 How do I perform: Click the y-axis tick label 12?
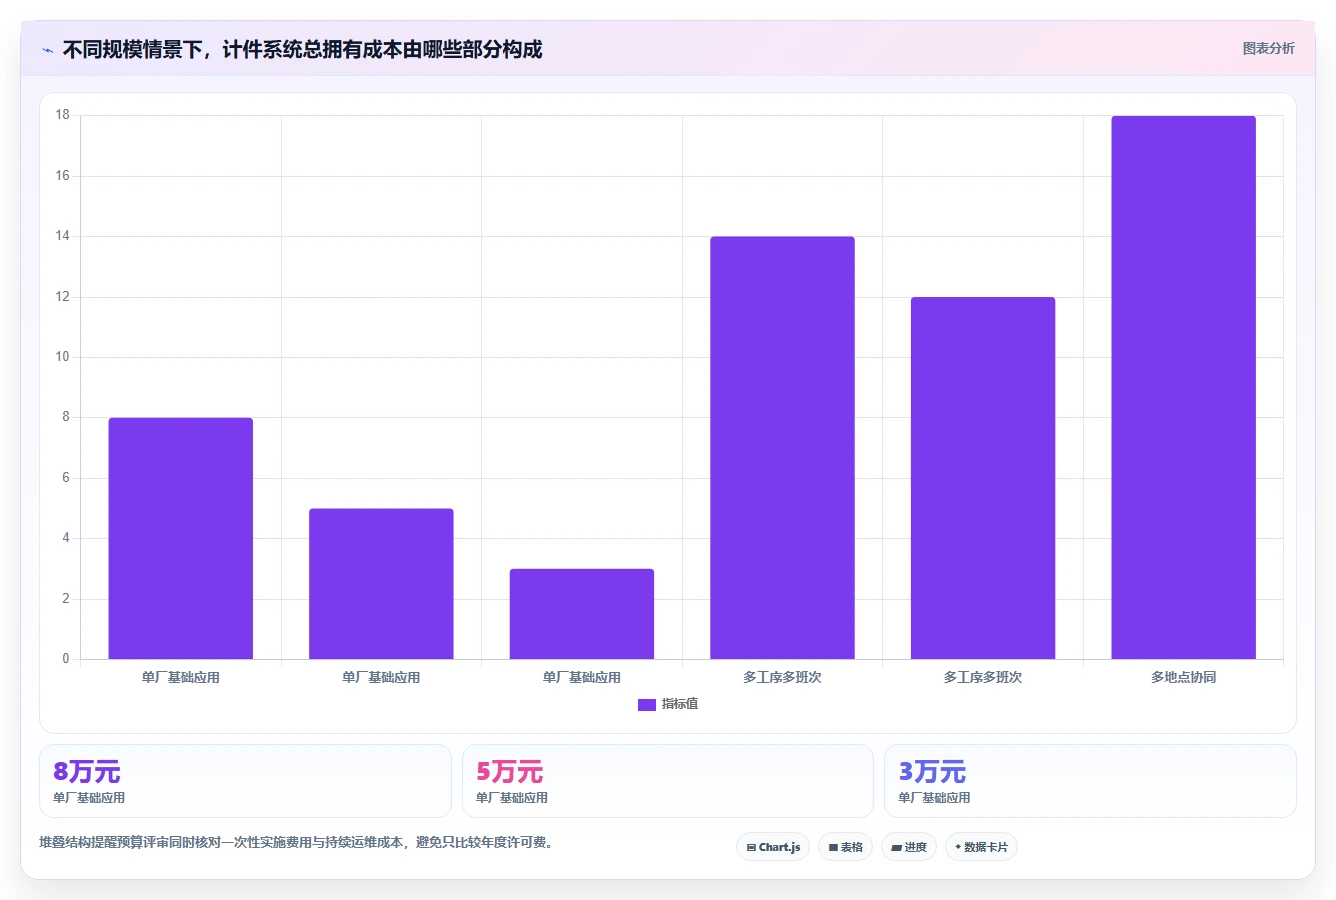tap(63, 297)
